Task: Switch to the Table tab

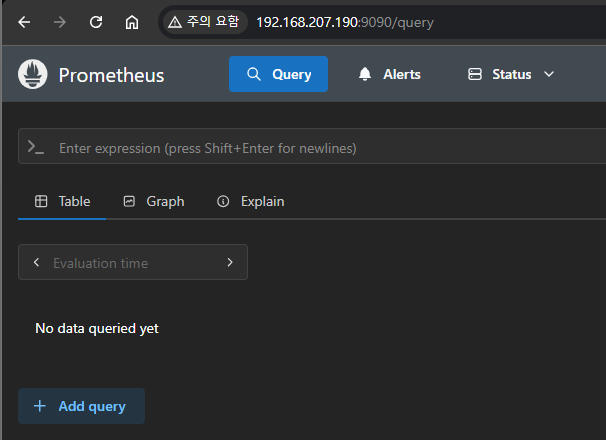Action: [62, 201]
